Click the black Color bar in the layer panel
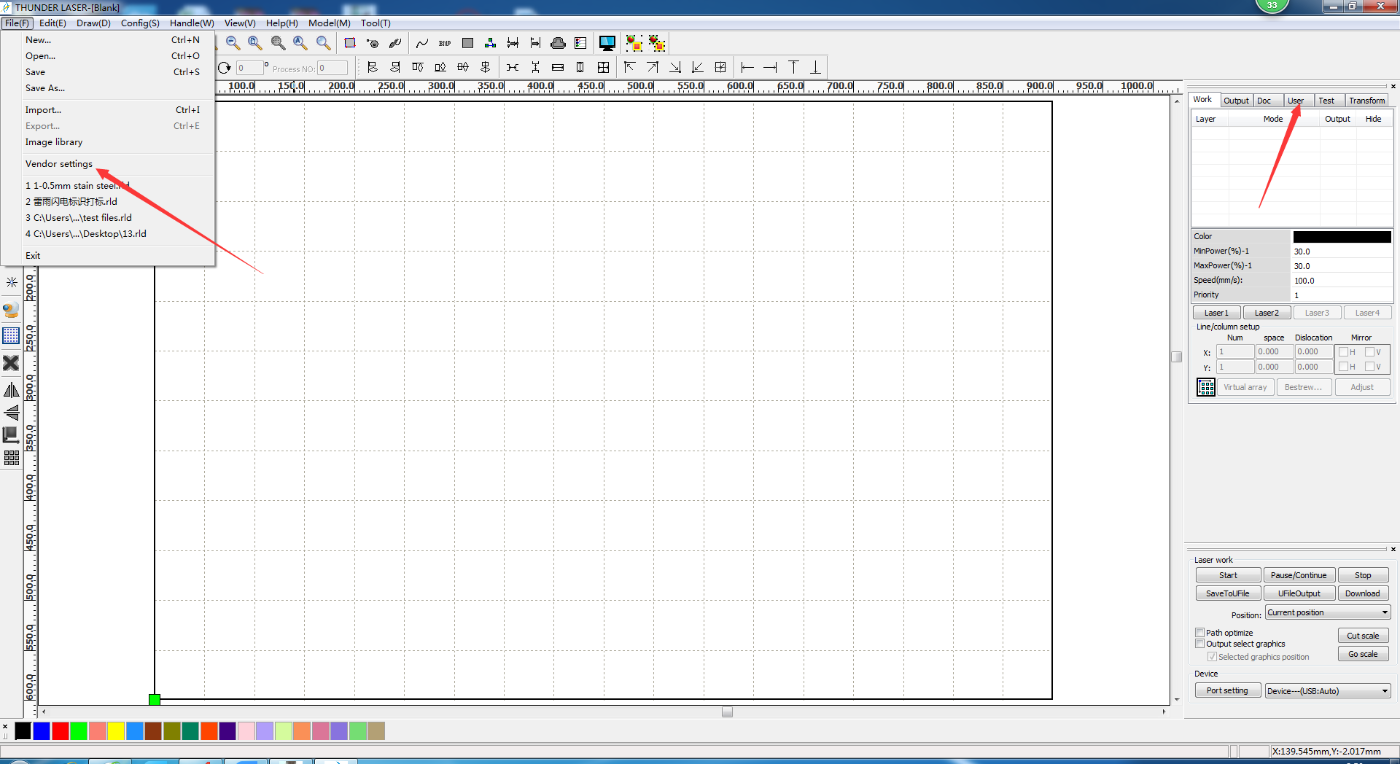 pyautogui.click(x=1341, y=237)
